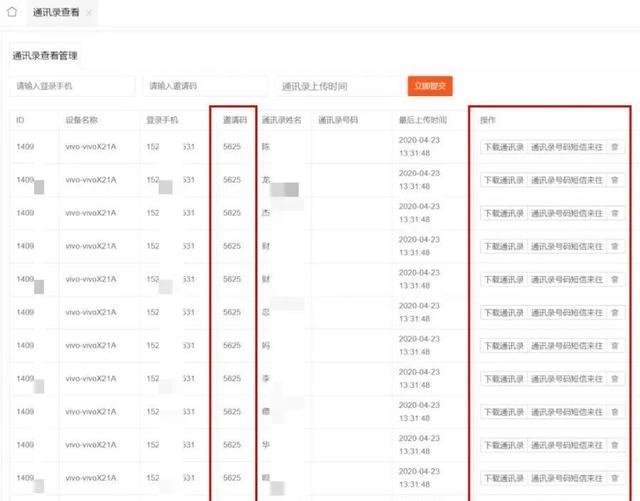640x501 pixels.
Task: Open 通讯录号码短信来往 for the 妈 row
Action: tap(567, 346)
